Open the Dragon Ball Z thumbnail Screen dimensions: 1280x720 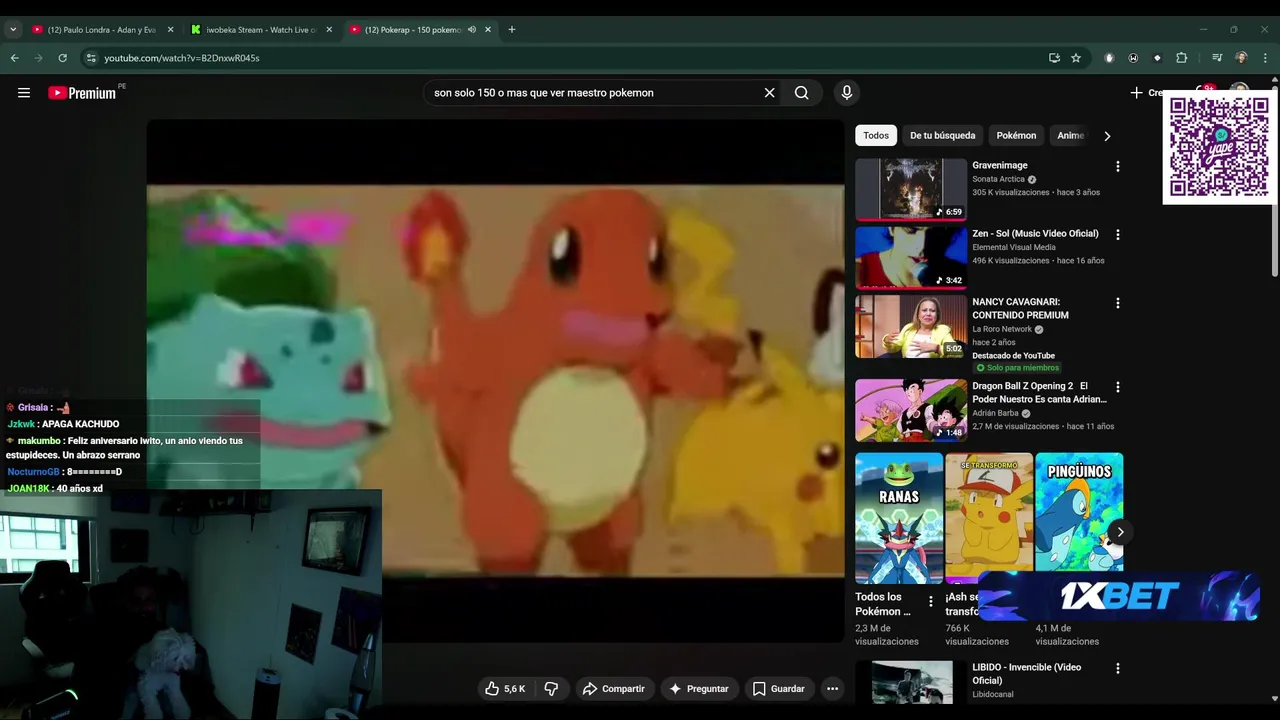coord(911,410)
